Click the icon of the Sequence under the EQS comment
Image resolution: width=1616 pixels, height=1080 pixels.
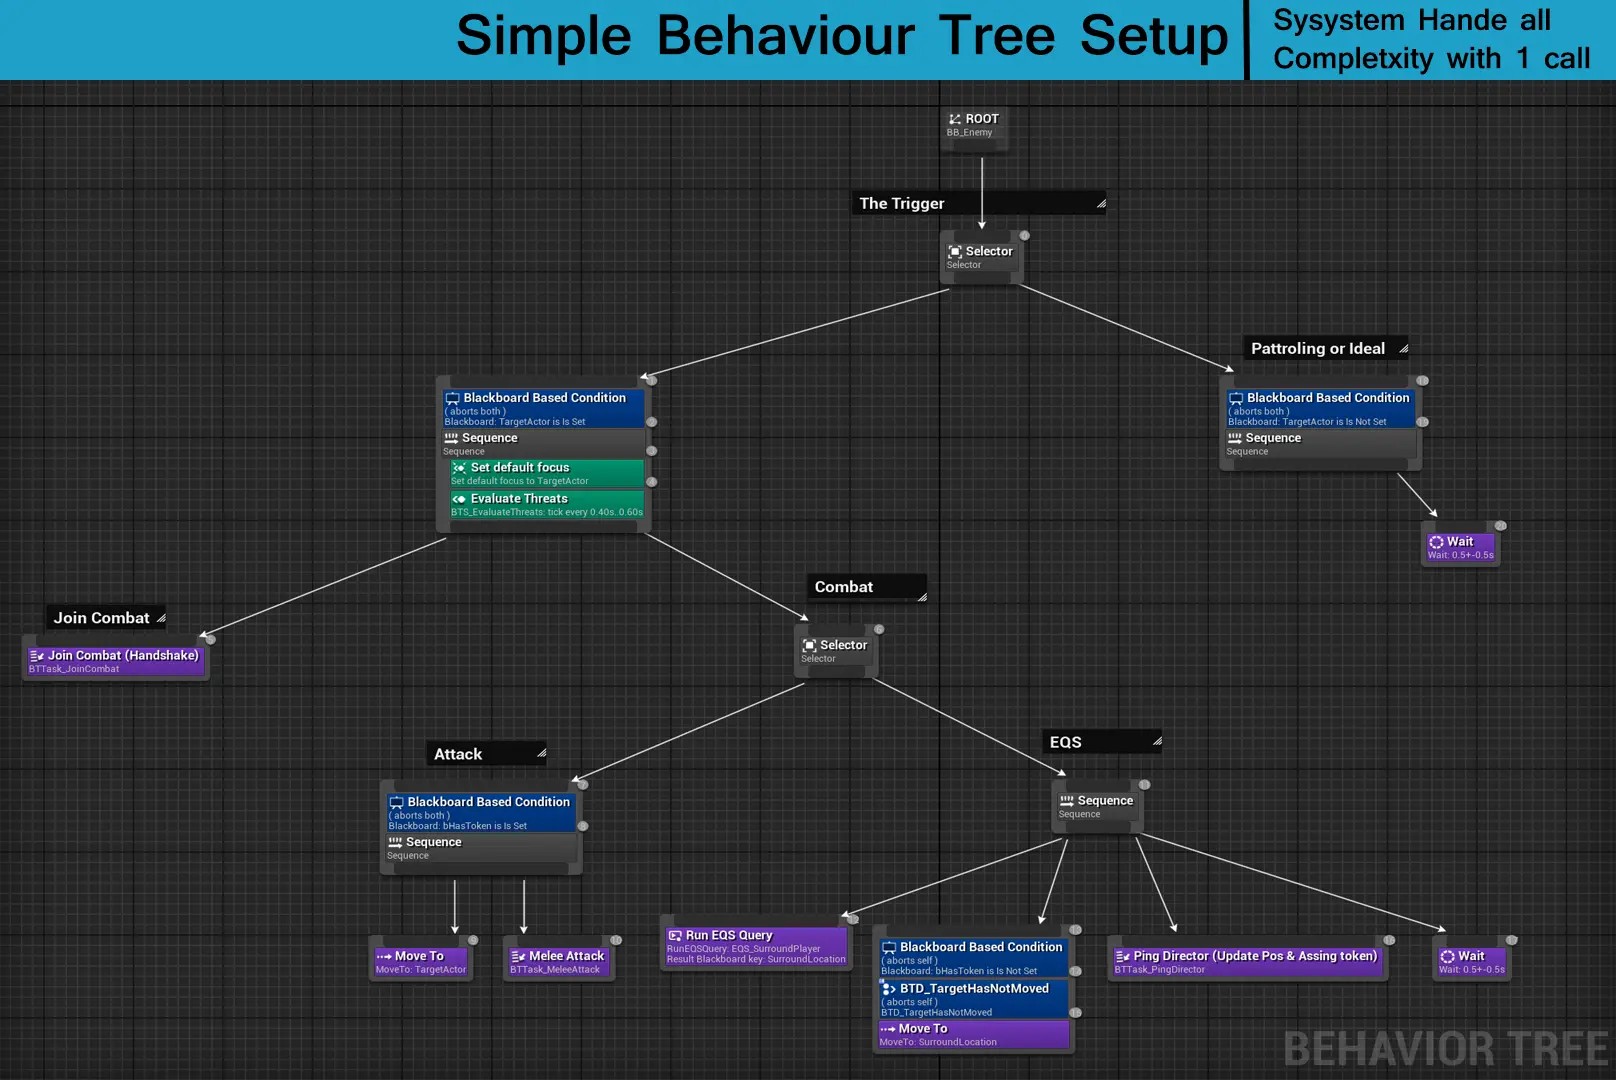point(1067,801)
